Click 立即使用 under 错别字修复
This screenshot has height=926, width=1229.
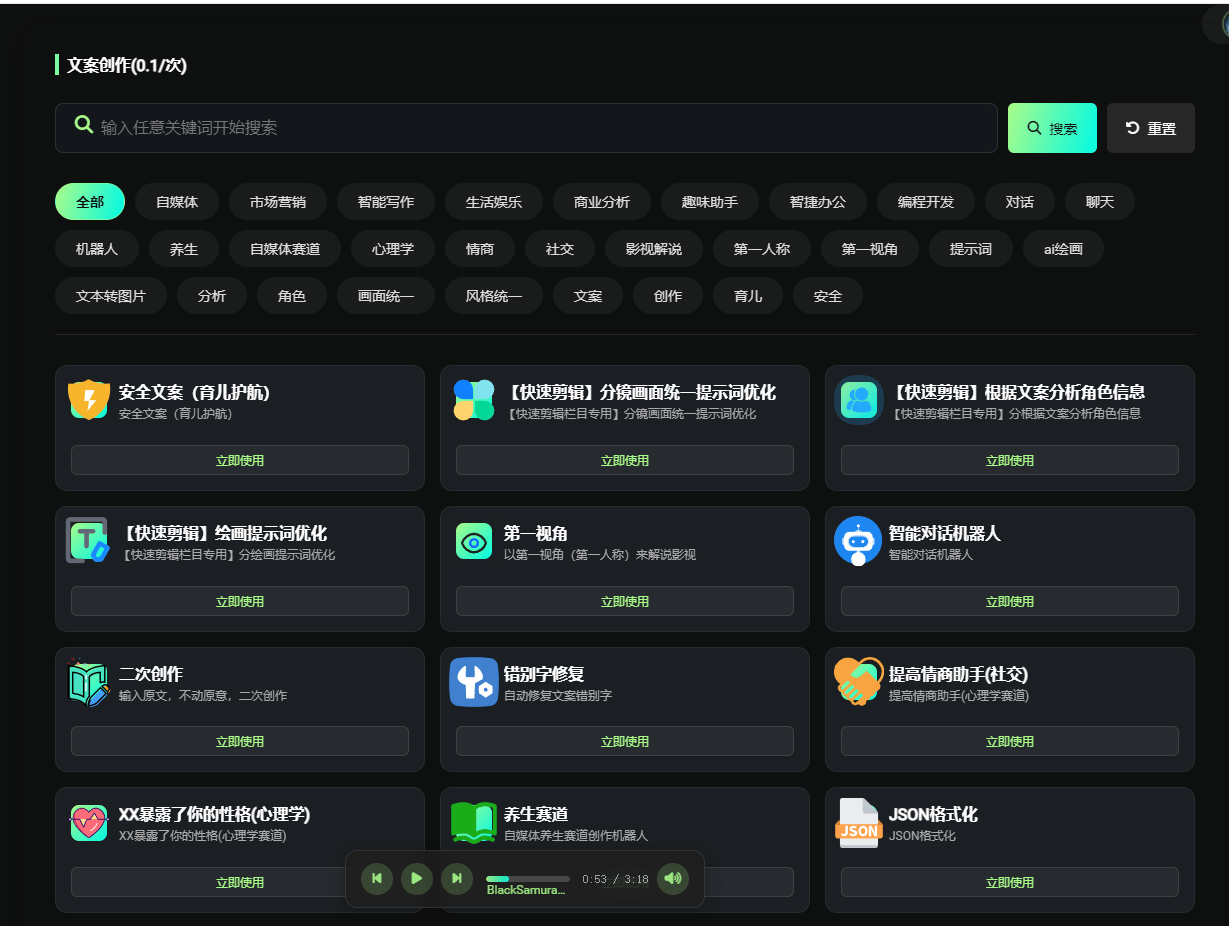tap(624, 741)
